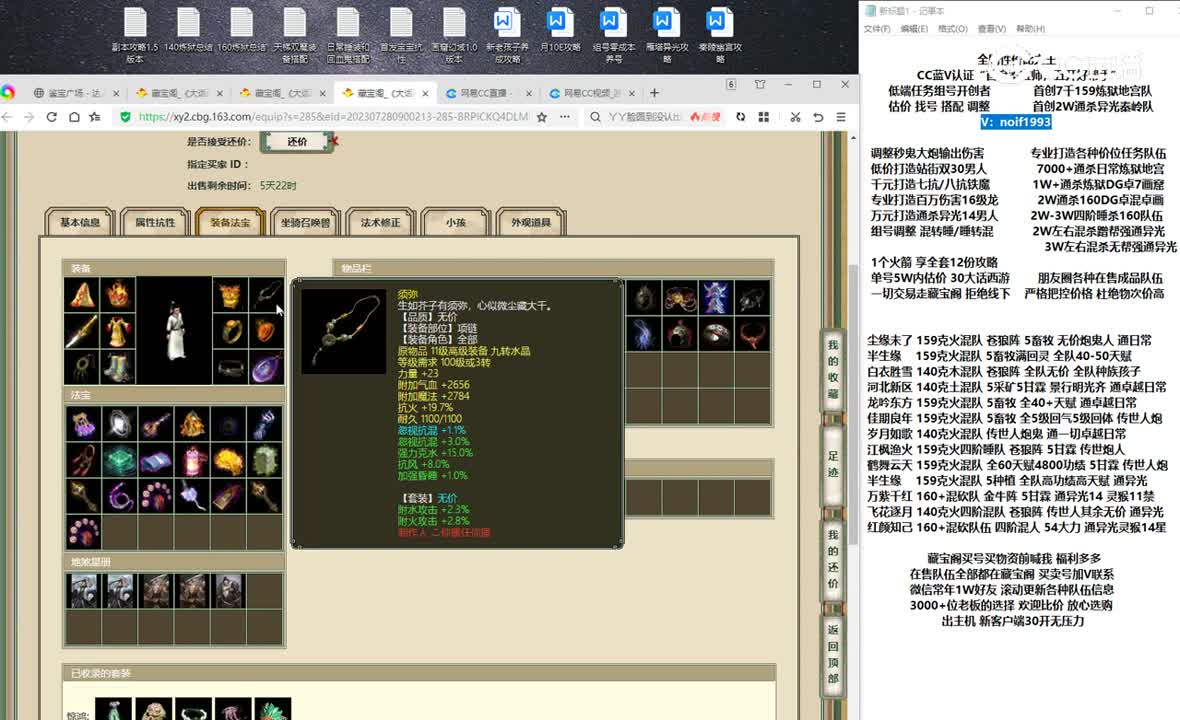Select the triangular hat equipment icon
This screenshot has height=720, width=1180.
(82, 296)
